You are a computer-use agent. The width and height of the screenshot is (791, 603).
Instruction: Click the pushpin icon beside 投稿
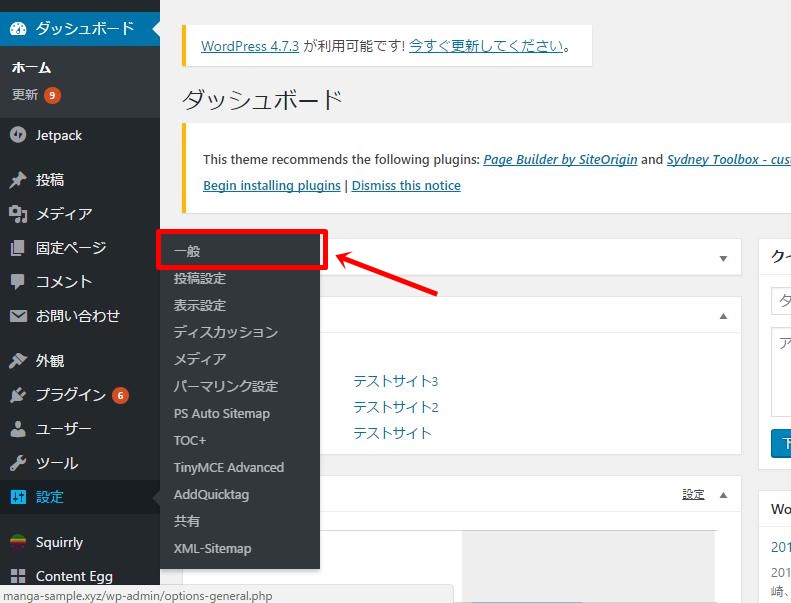[x=18, y=180]
